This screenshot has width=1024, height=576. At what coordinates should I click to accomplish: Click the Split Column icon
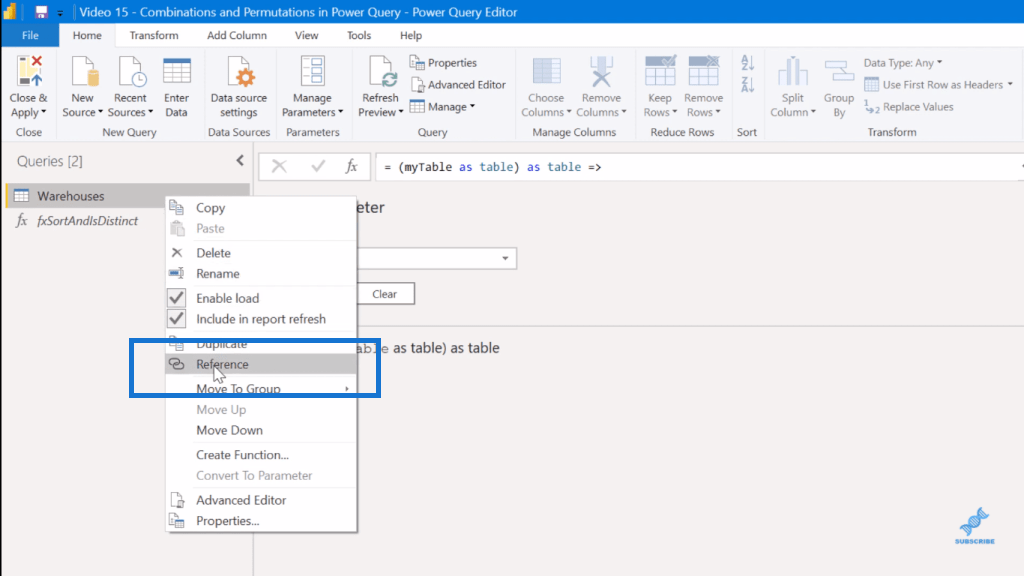tap(793, 72)
